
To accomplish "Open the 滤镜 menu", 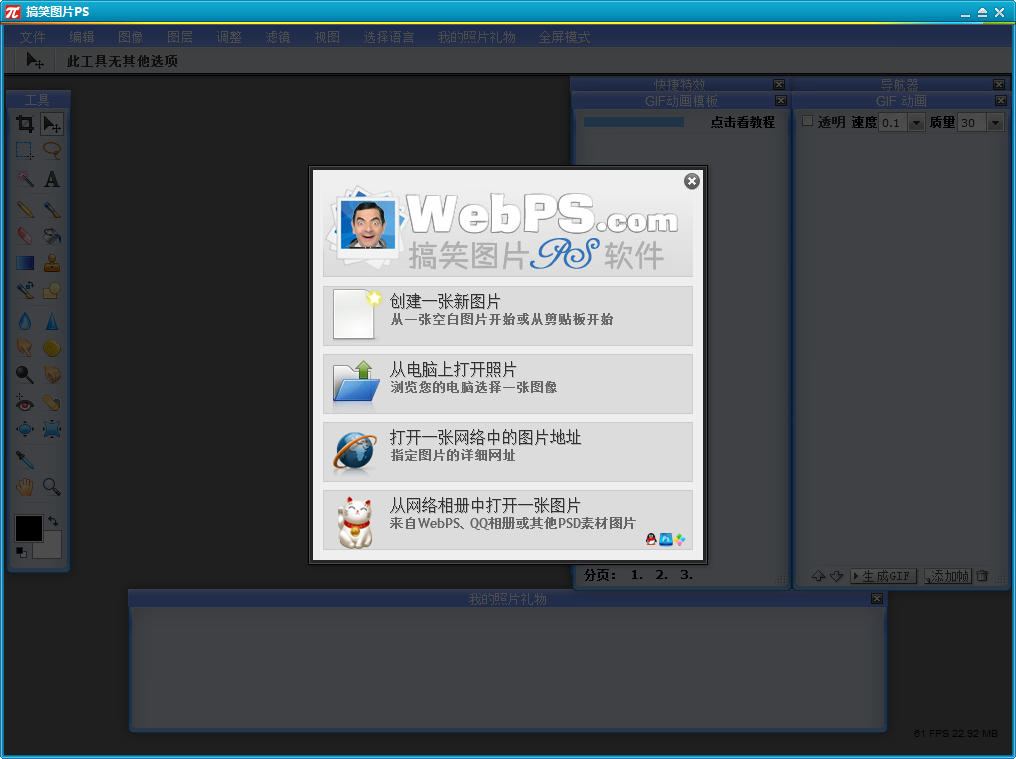I will [278, 37].
